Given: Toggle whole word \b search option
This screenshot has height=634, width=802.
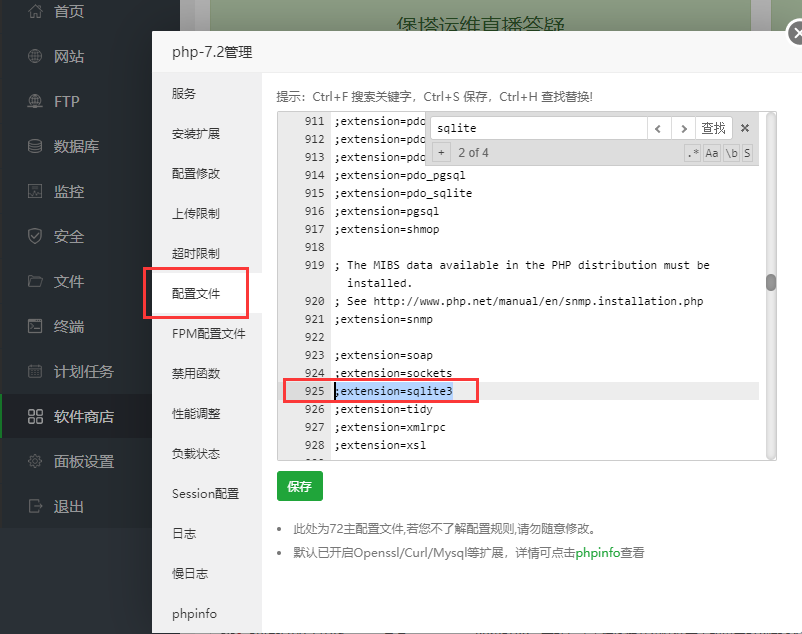Looking at the screenshot, I should coord(731,153).
